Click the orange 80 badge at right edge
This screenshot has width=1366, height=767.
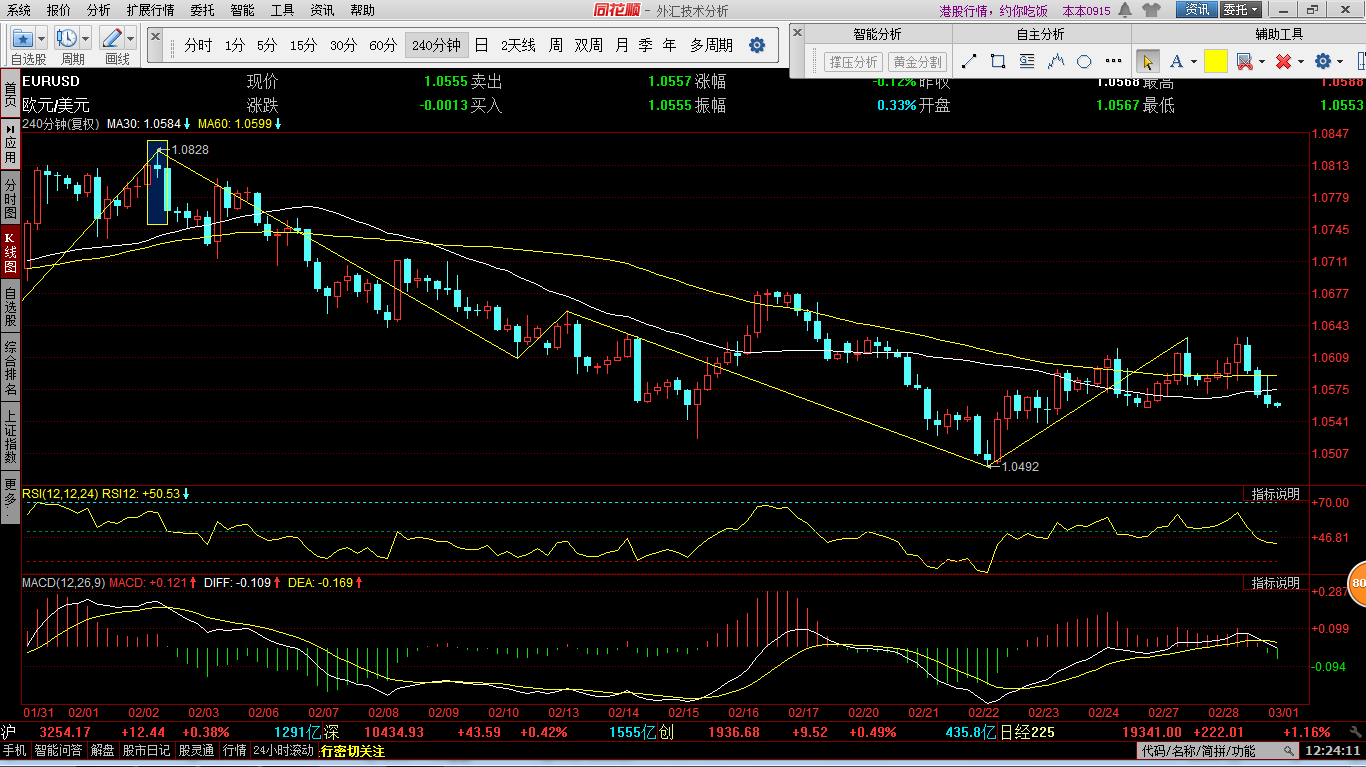coord(1358,583)
